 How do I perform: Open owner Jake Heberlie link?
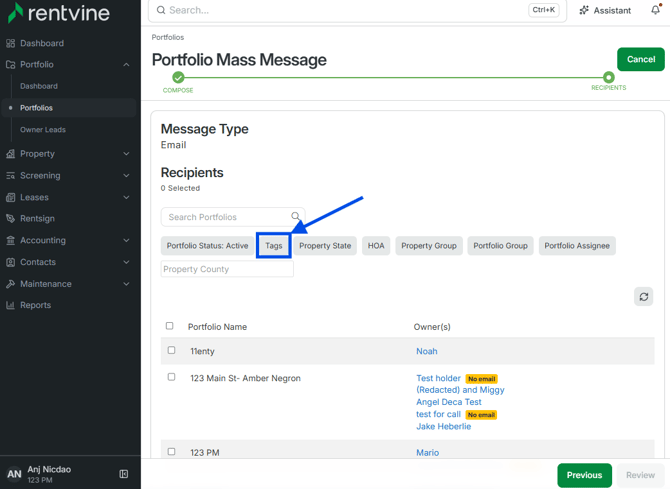444,426
